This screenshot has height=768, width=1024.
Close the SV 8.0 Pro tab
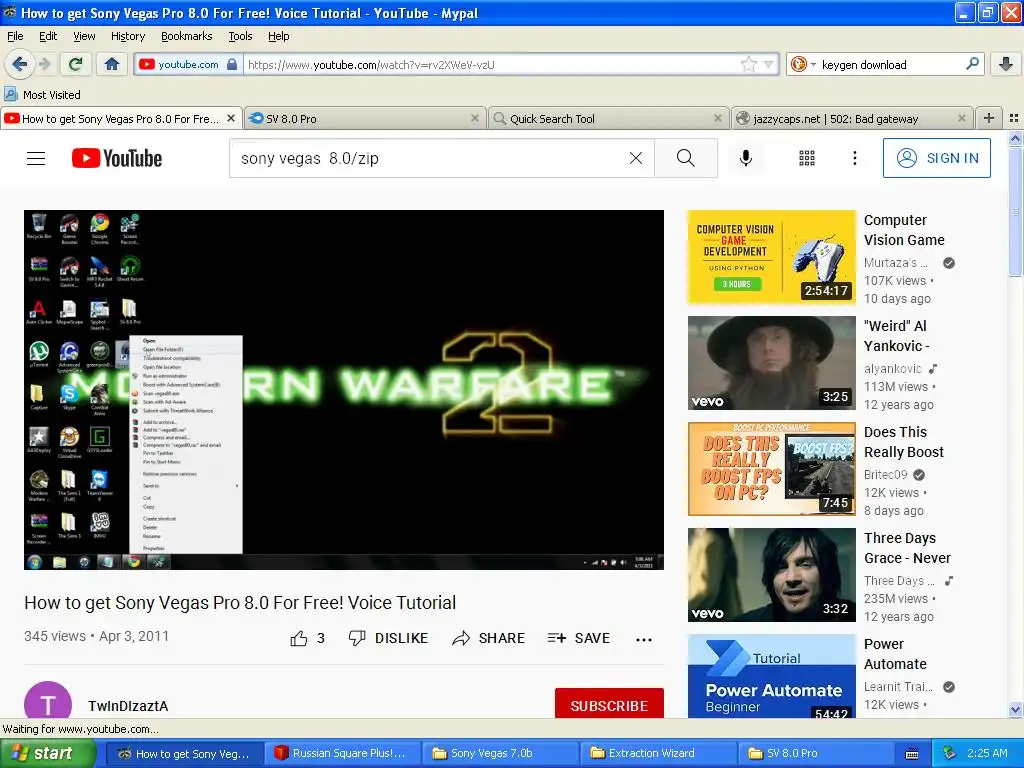click(x=475, y=118)
